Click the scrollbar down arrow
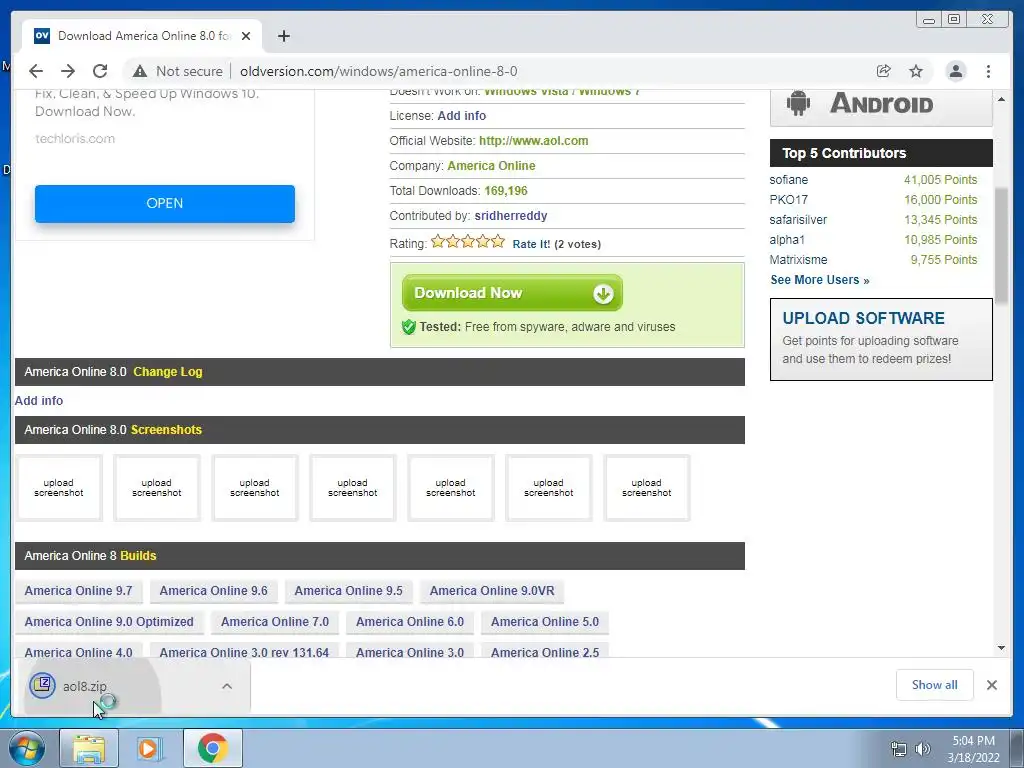This screenshot has height=768, width=1024. [x=1001, y=648]
